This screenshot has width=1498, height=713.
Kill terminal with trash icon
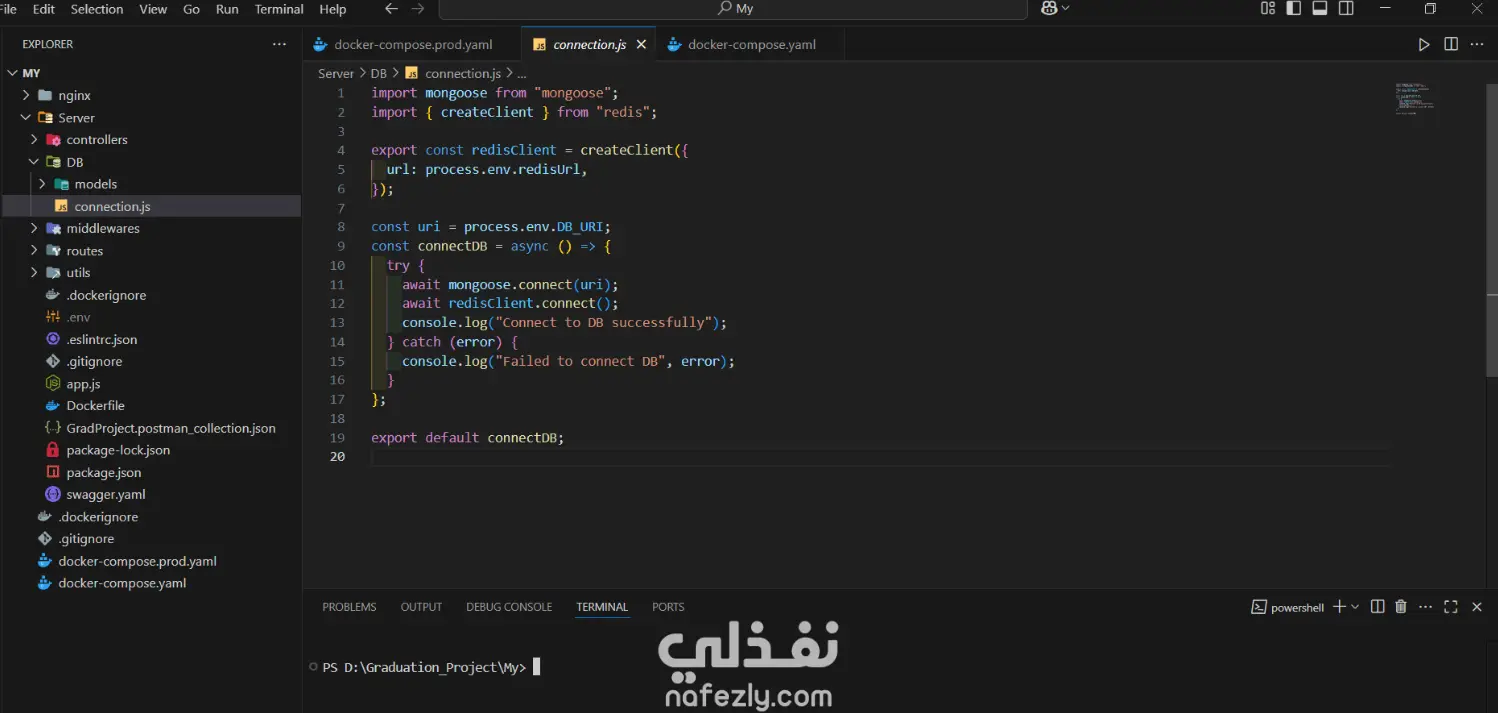click(x=1401, y=607)
